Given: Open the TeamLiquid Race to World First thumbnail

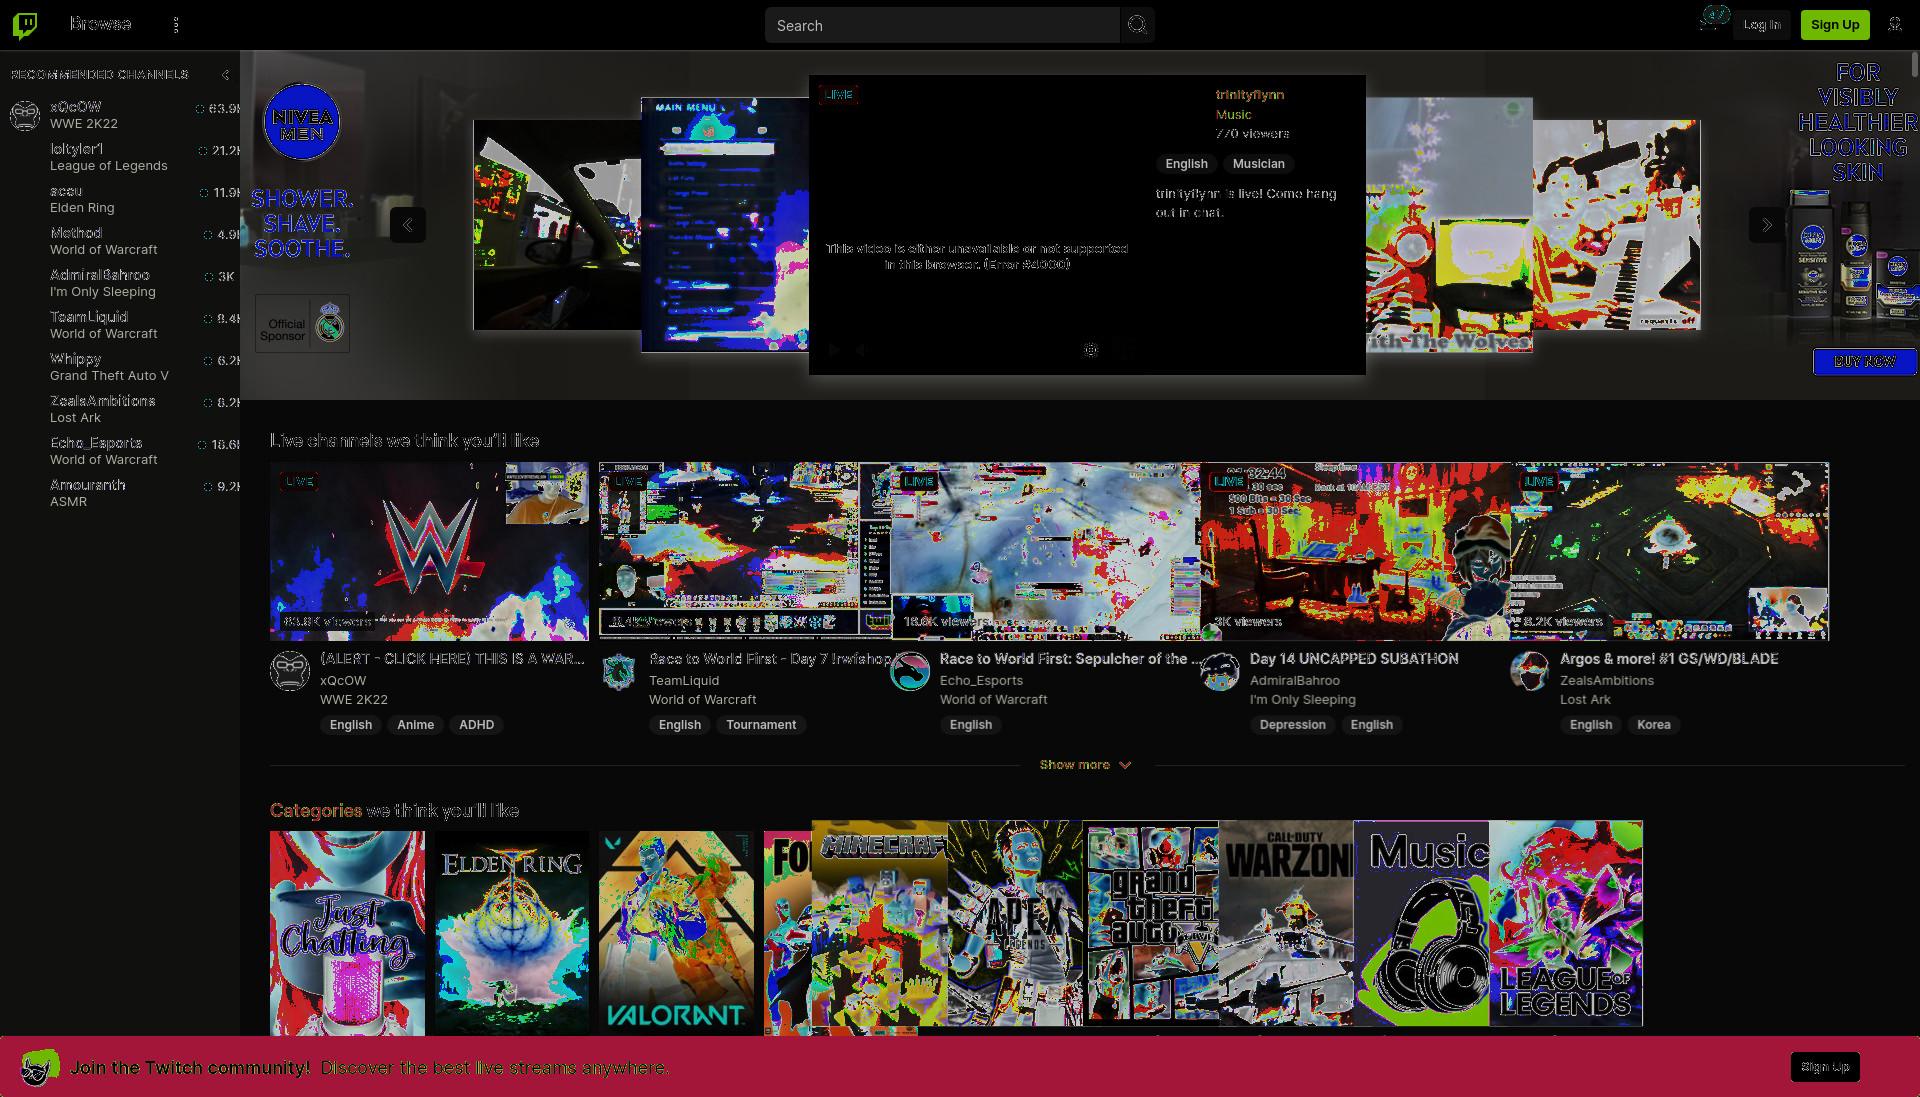Looking at the screenshot, I should [745, 549].
